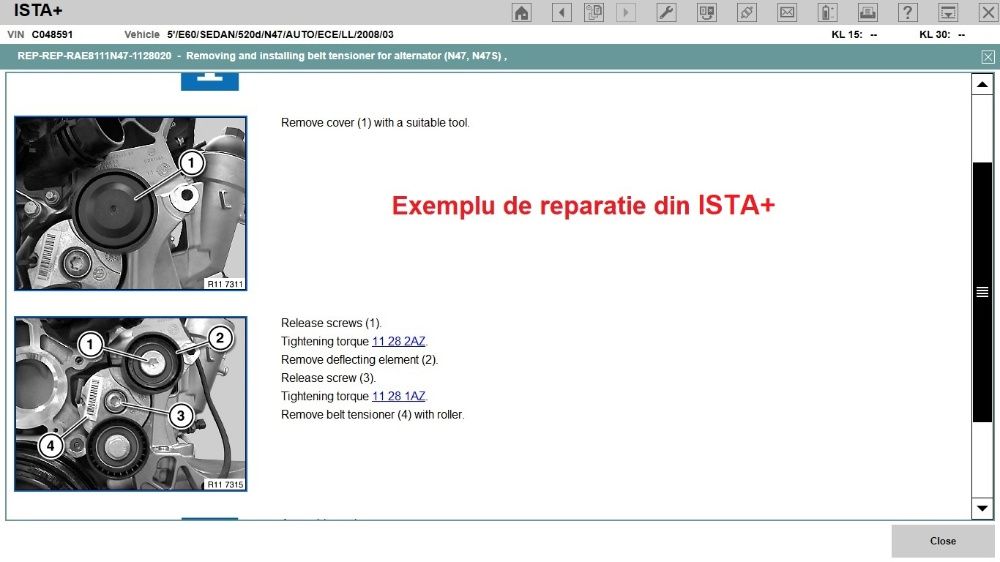The width and height of the screenshot is (1000, 562).
Task: Open the minimize-to-tray toolbar icon
Action: coord(948,12)
